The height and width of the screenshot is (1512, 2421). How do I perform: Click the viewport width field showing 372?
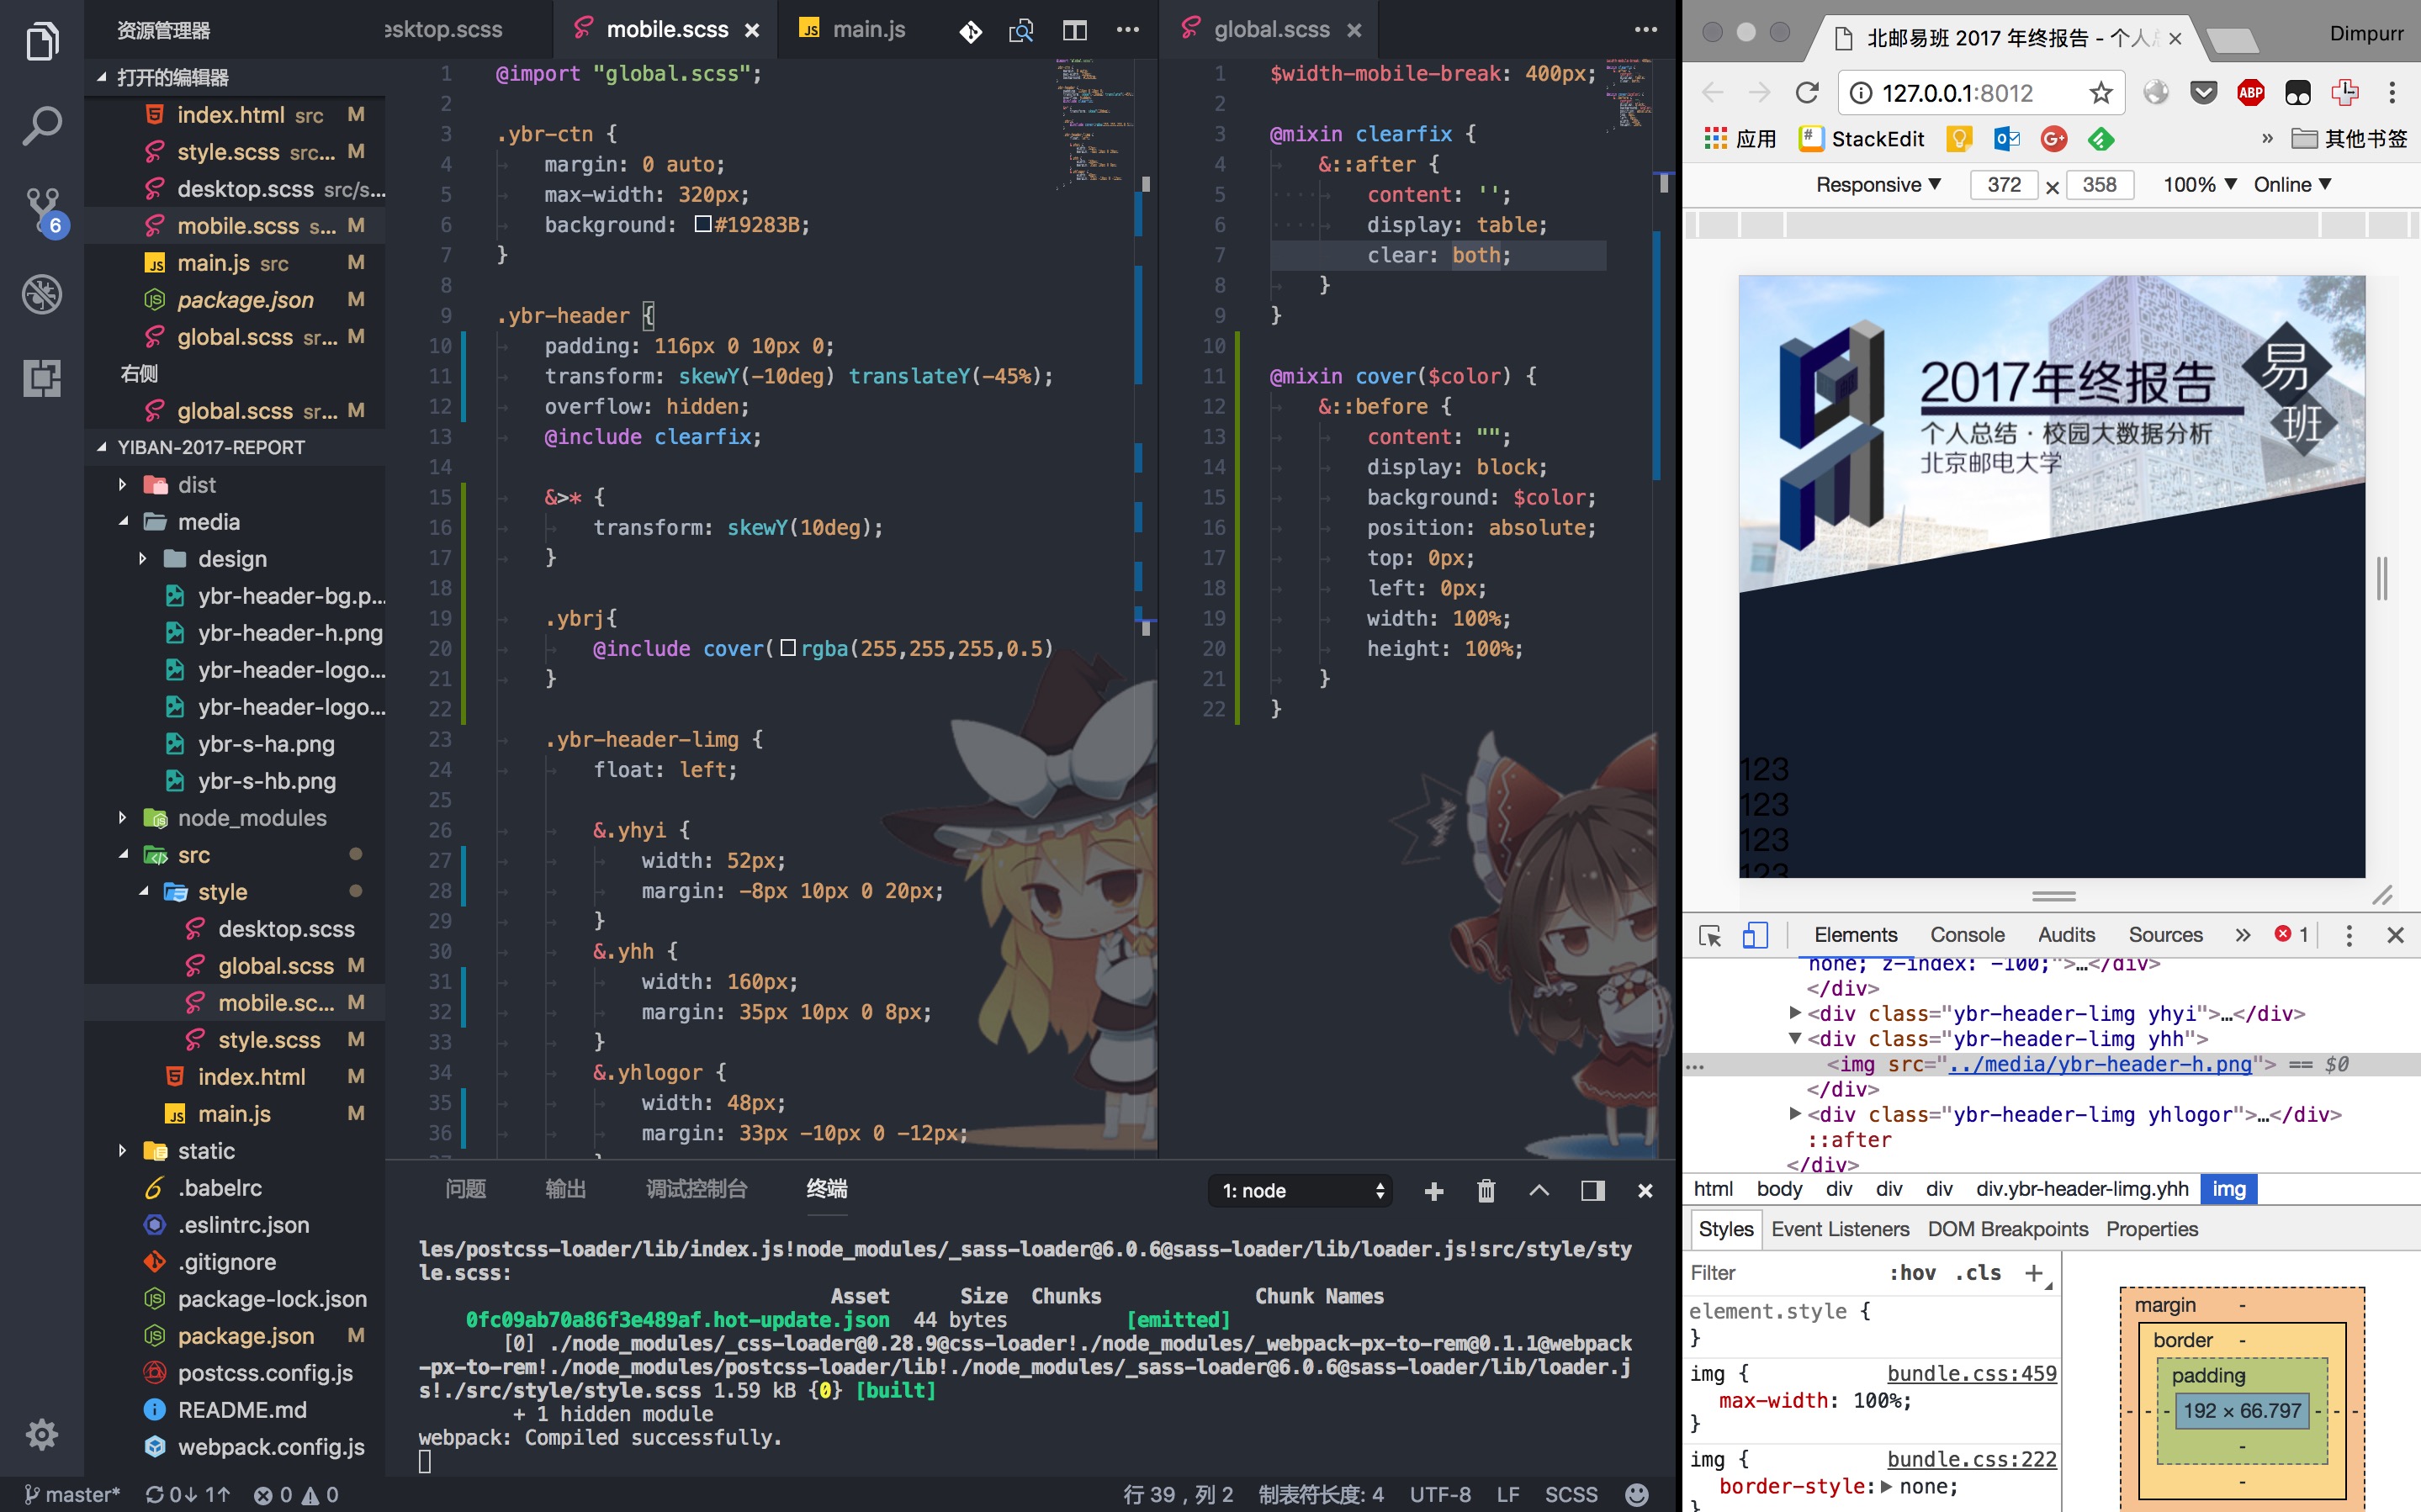coord(2003,185)
